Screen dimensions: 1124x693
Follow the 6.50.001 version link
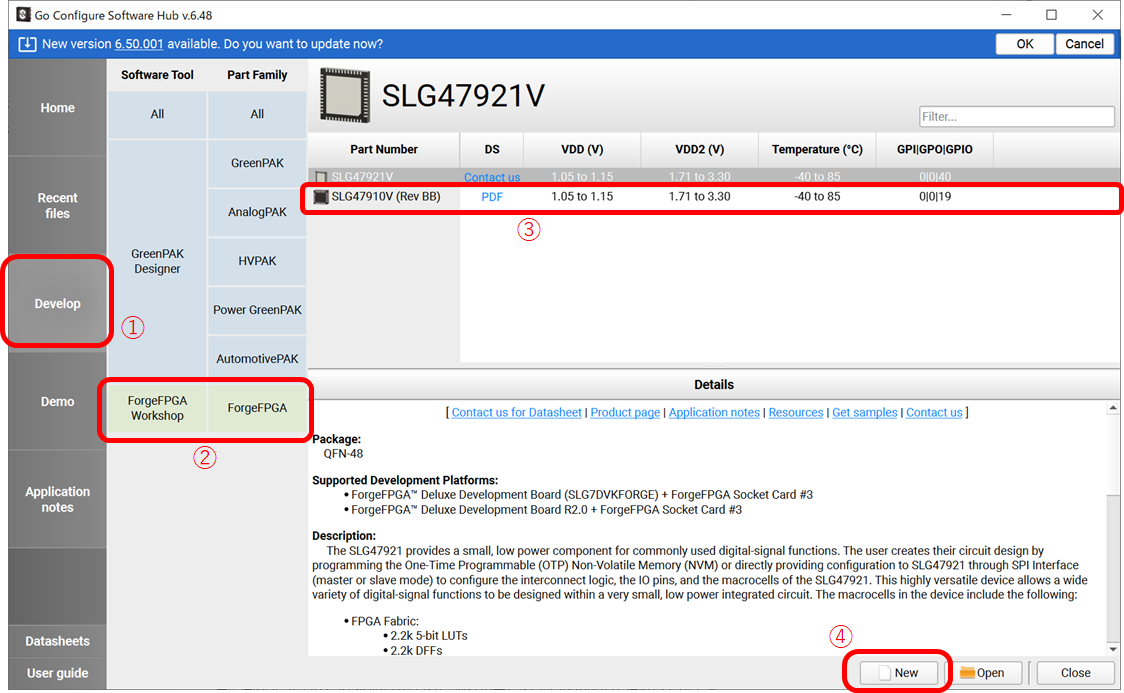[139, 44]
